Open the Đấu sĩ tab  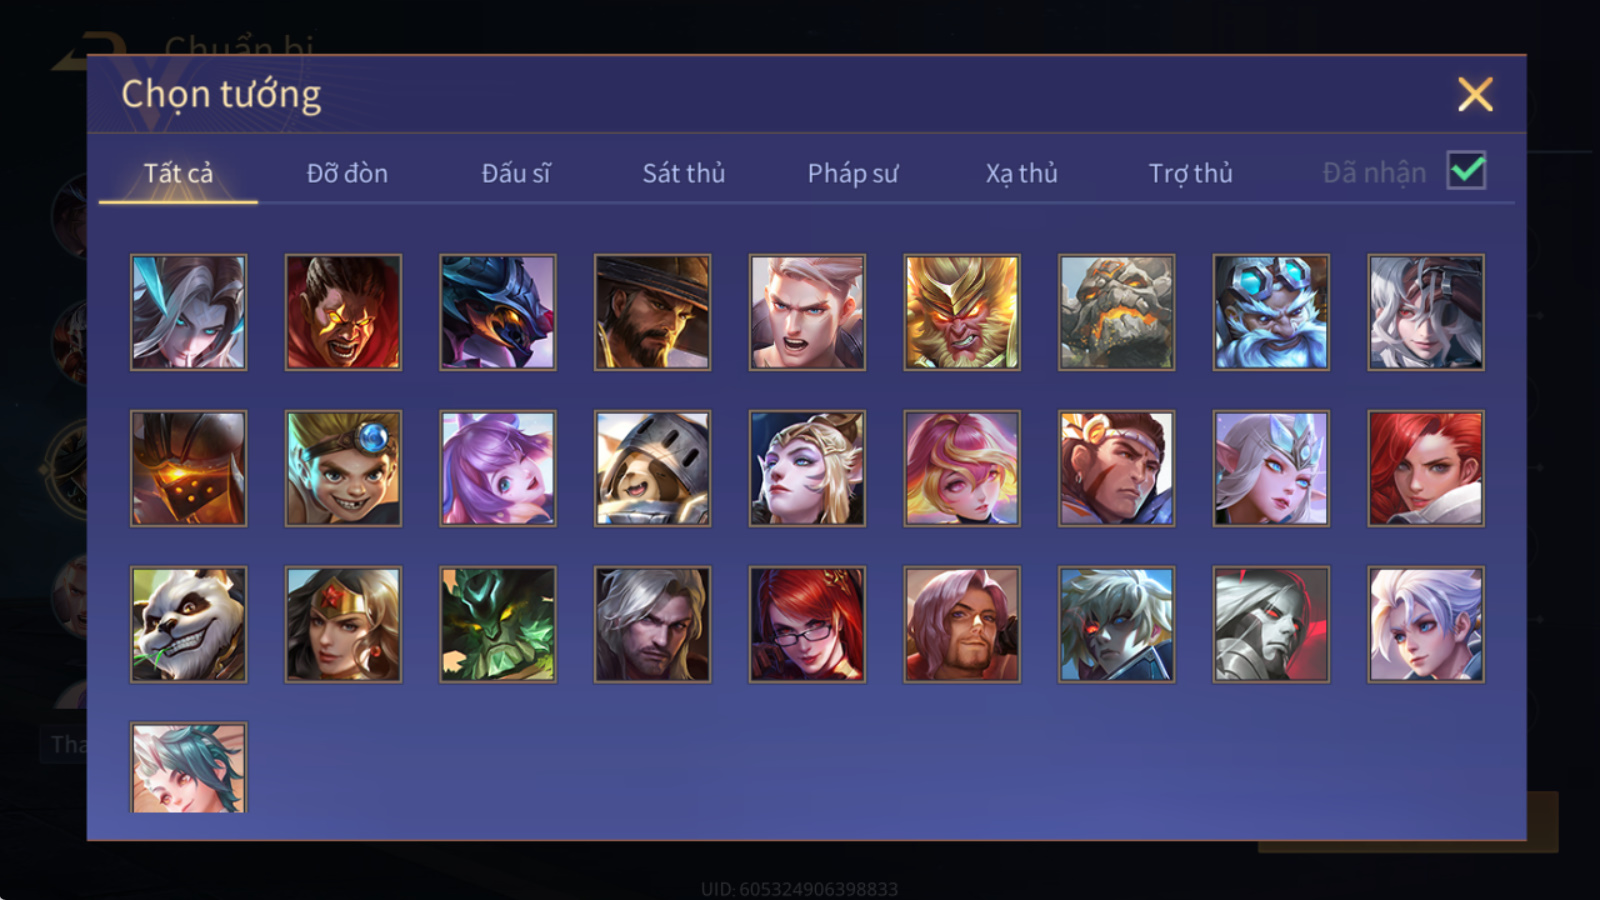[516, 173]
